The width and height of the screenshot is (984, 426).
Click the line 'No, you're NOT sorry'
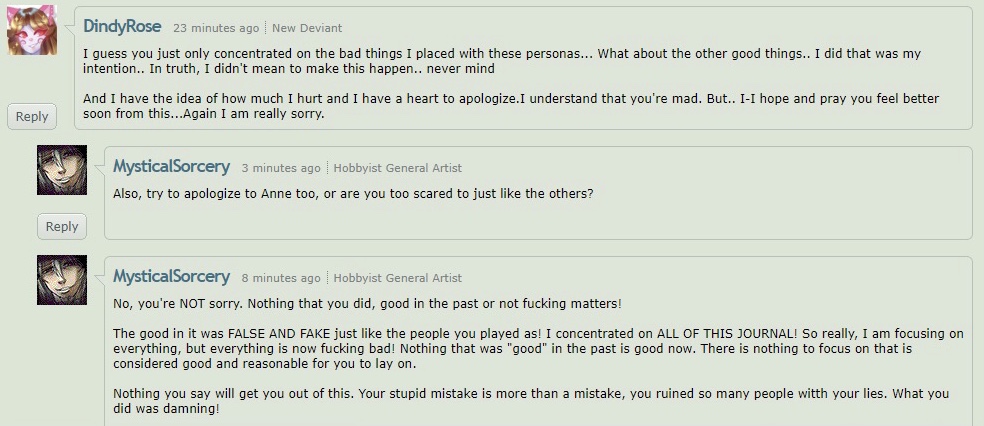(367, 304)
